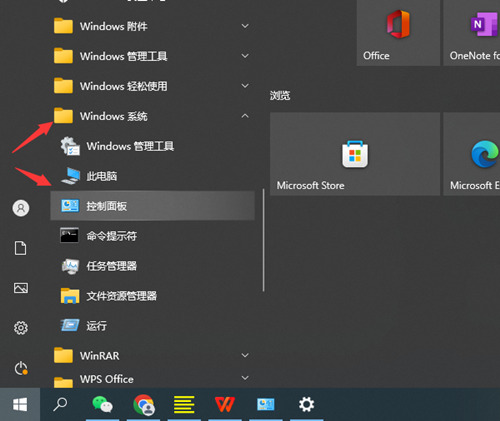This screenshot has width=500, height=421.
Task: Open WPS Office from the taskbar
Action: pos(225,404)
